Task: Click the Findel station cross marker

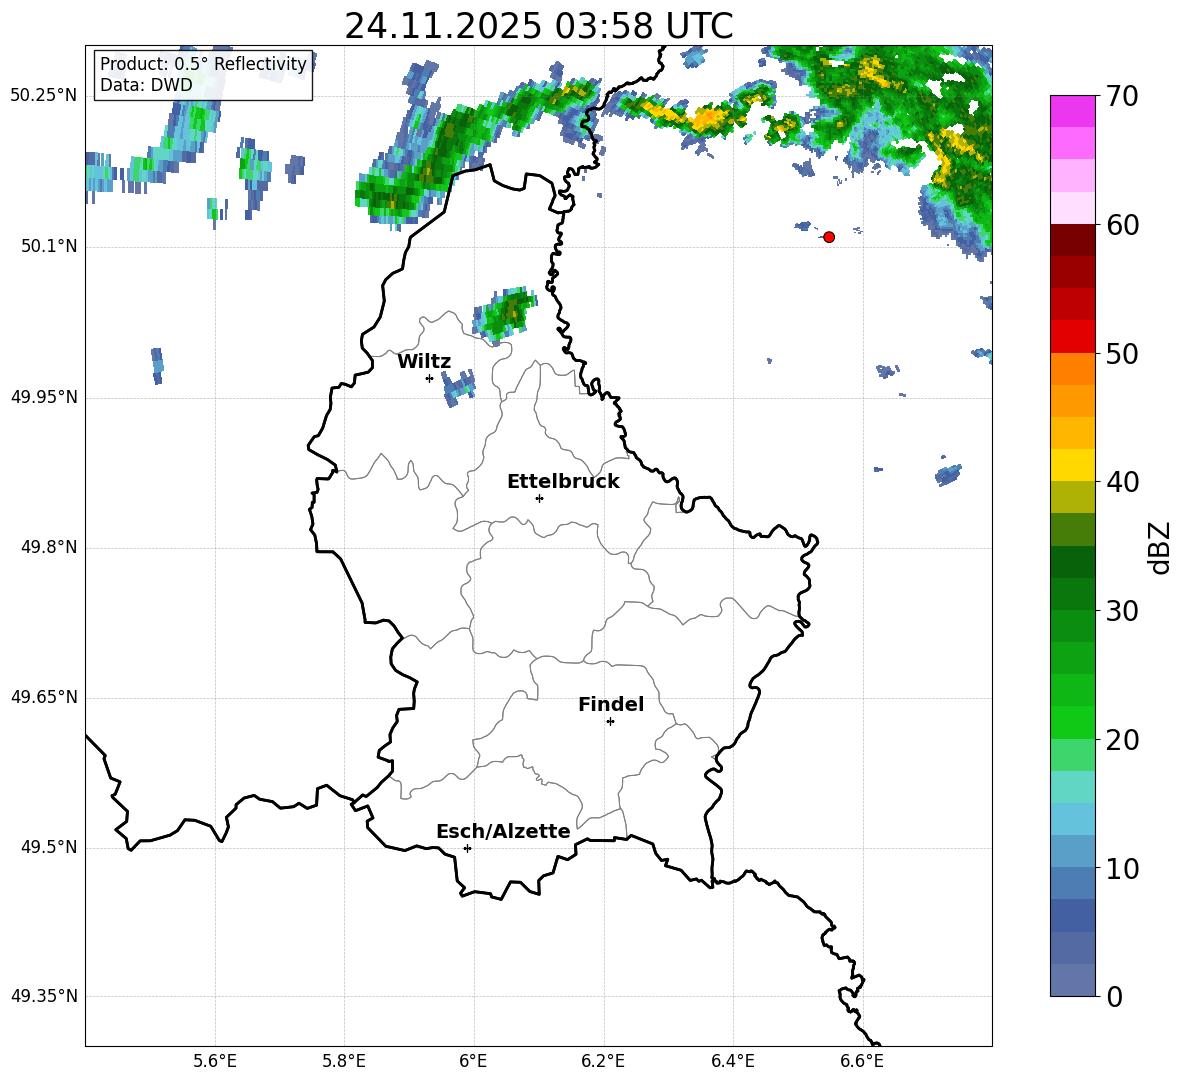Action: tap(610, 722)
